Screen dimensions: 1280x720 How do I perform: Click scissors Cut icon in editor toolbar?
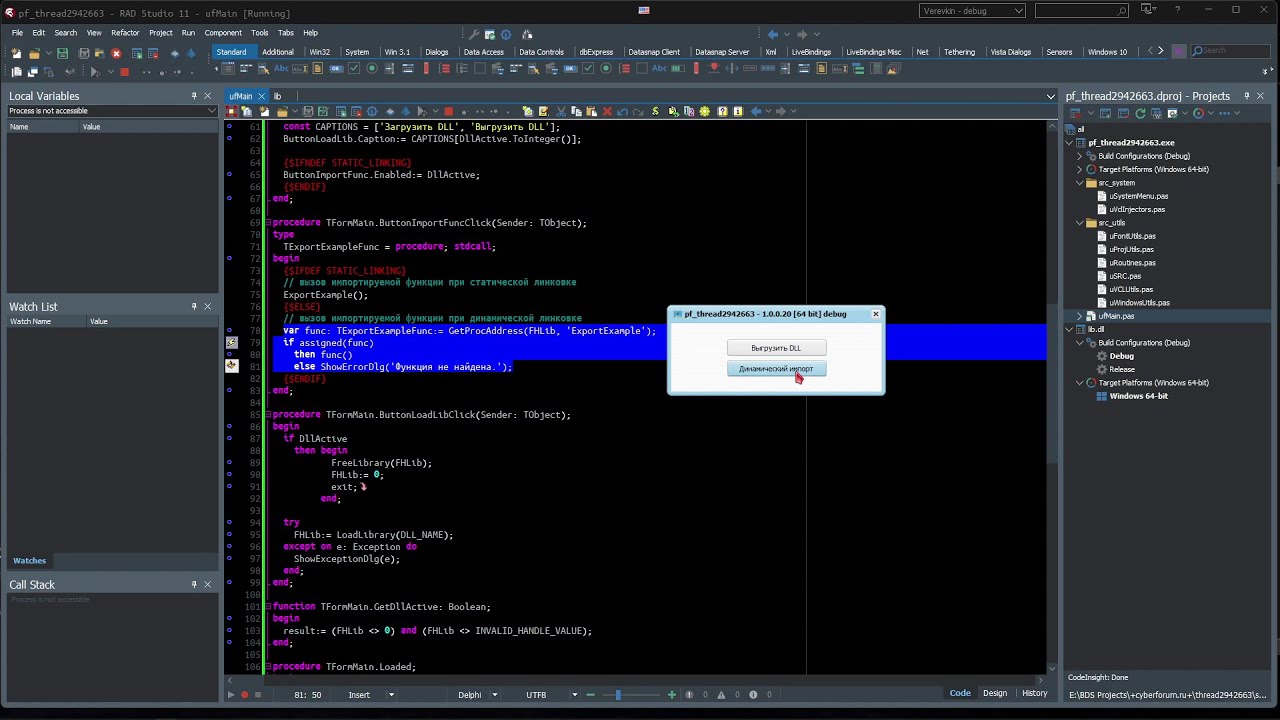click(561, 111)
